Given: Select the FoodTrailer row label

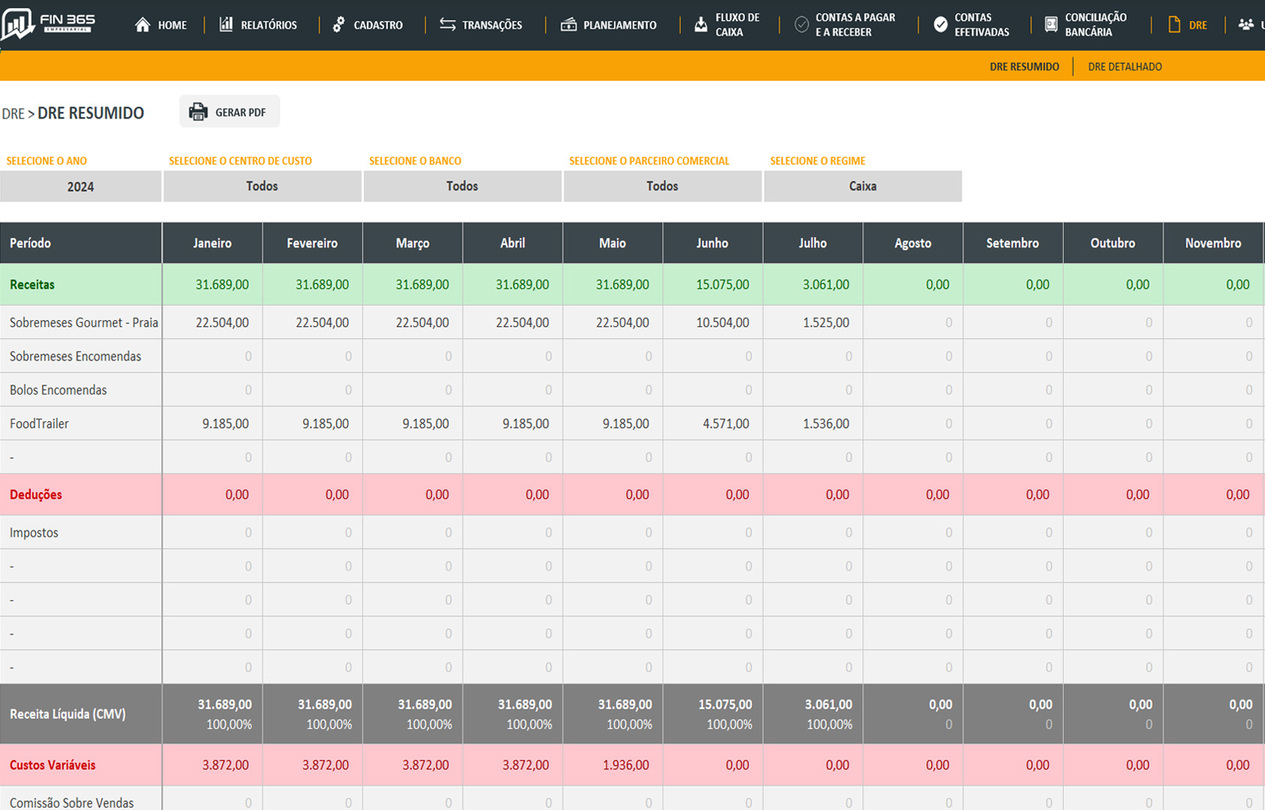Looking at the screenshot, I should (x=39, y=424).
